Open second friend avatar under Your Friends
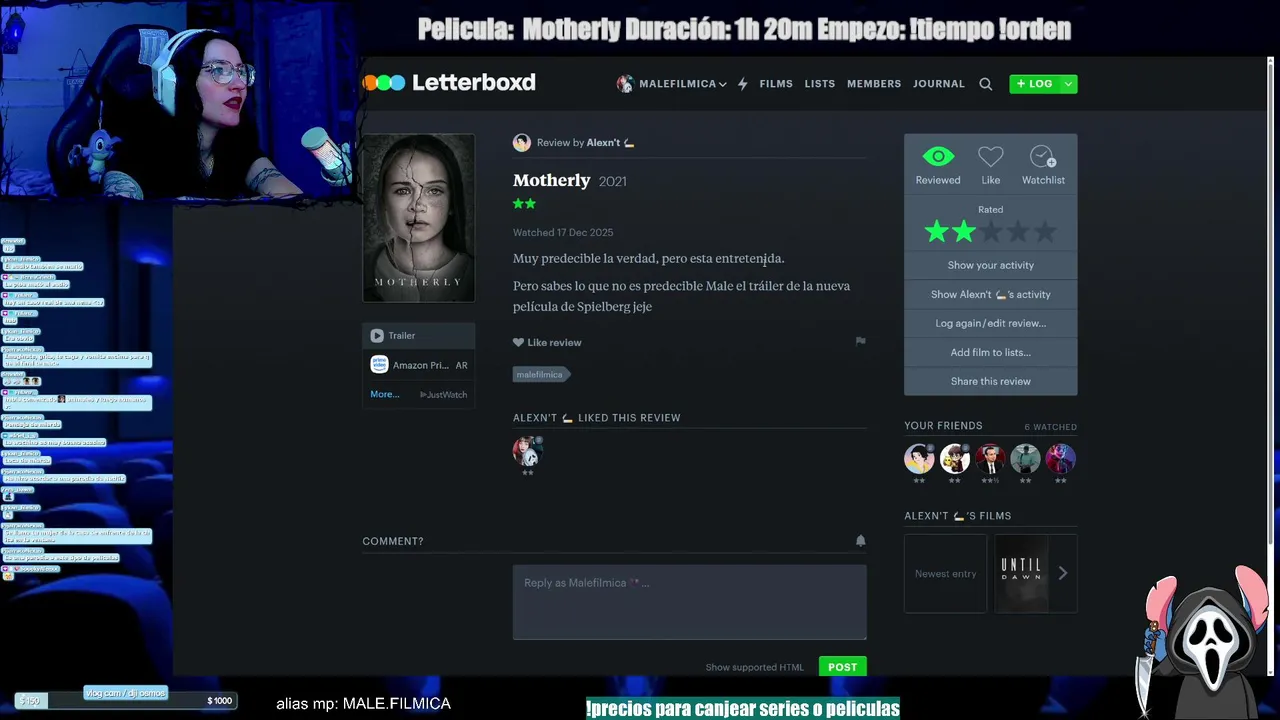This screenshot has width=1280, height=720. (955, 459)
